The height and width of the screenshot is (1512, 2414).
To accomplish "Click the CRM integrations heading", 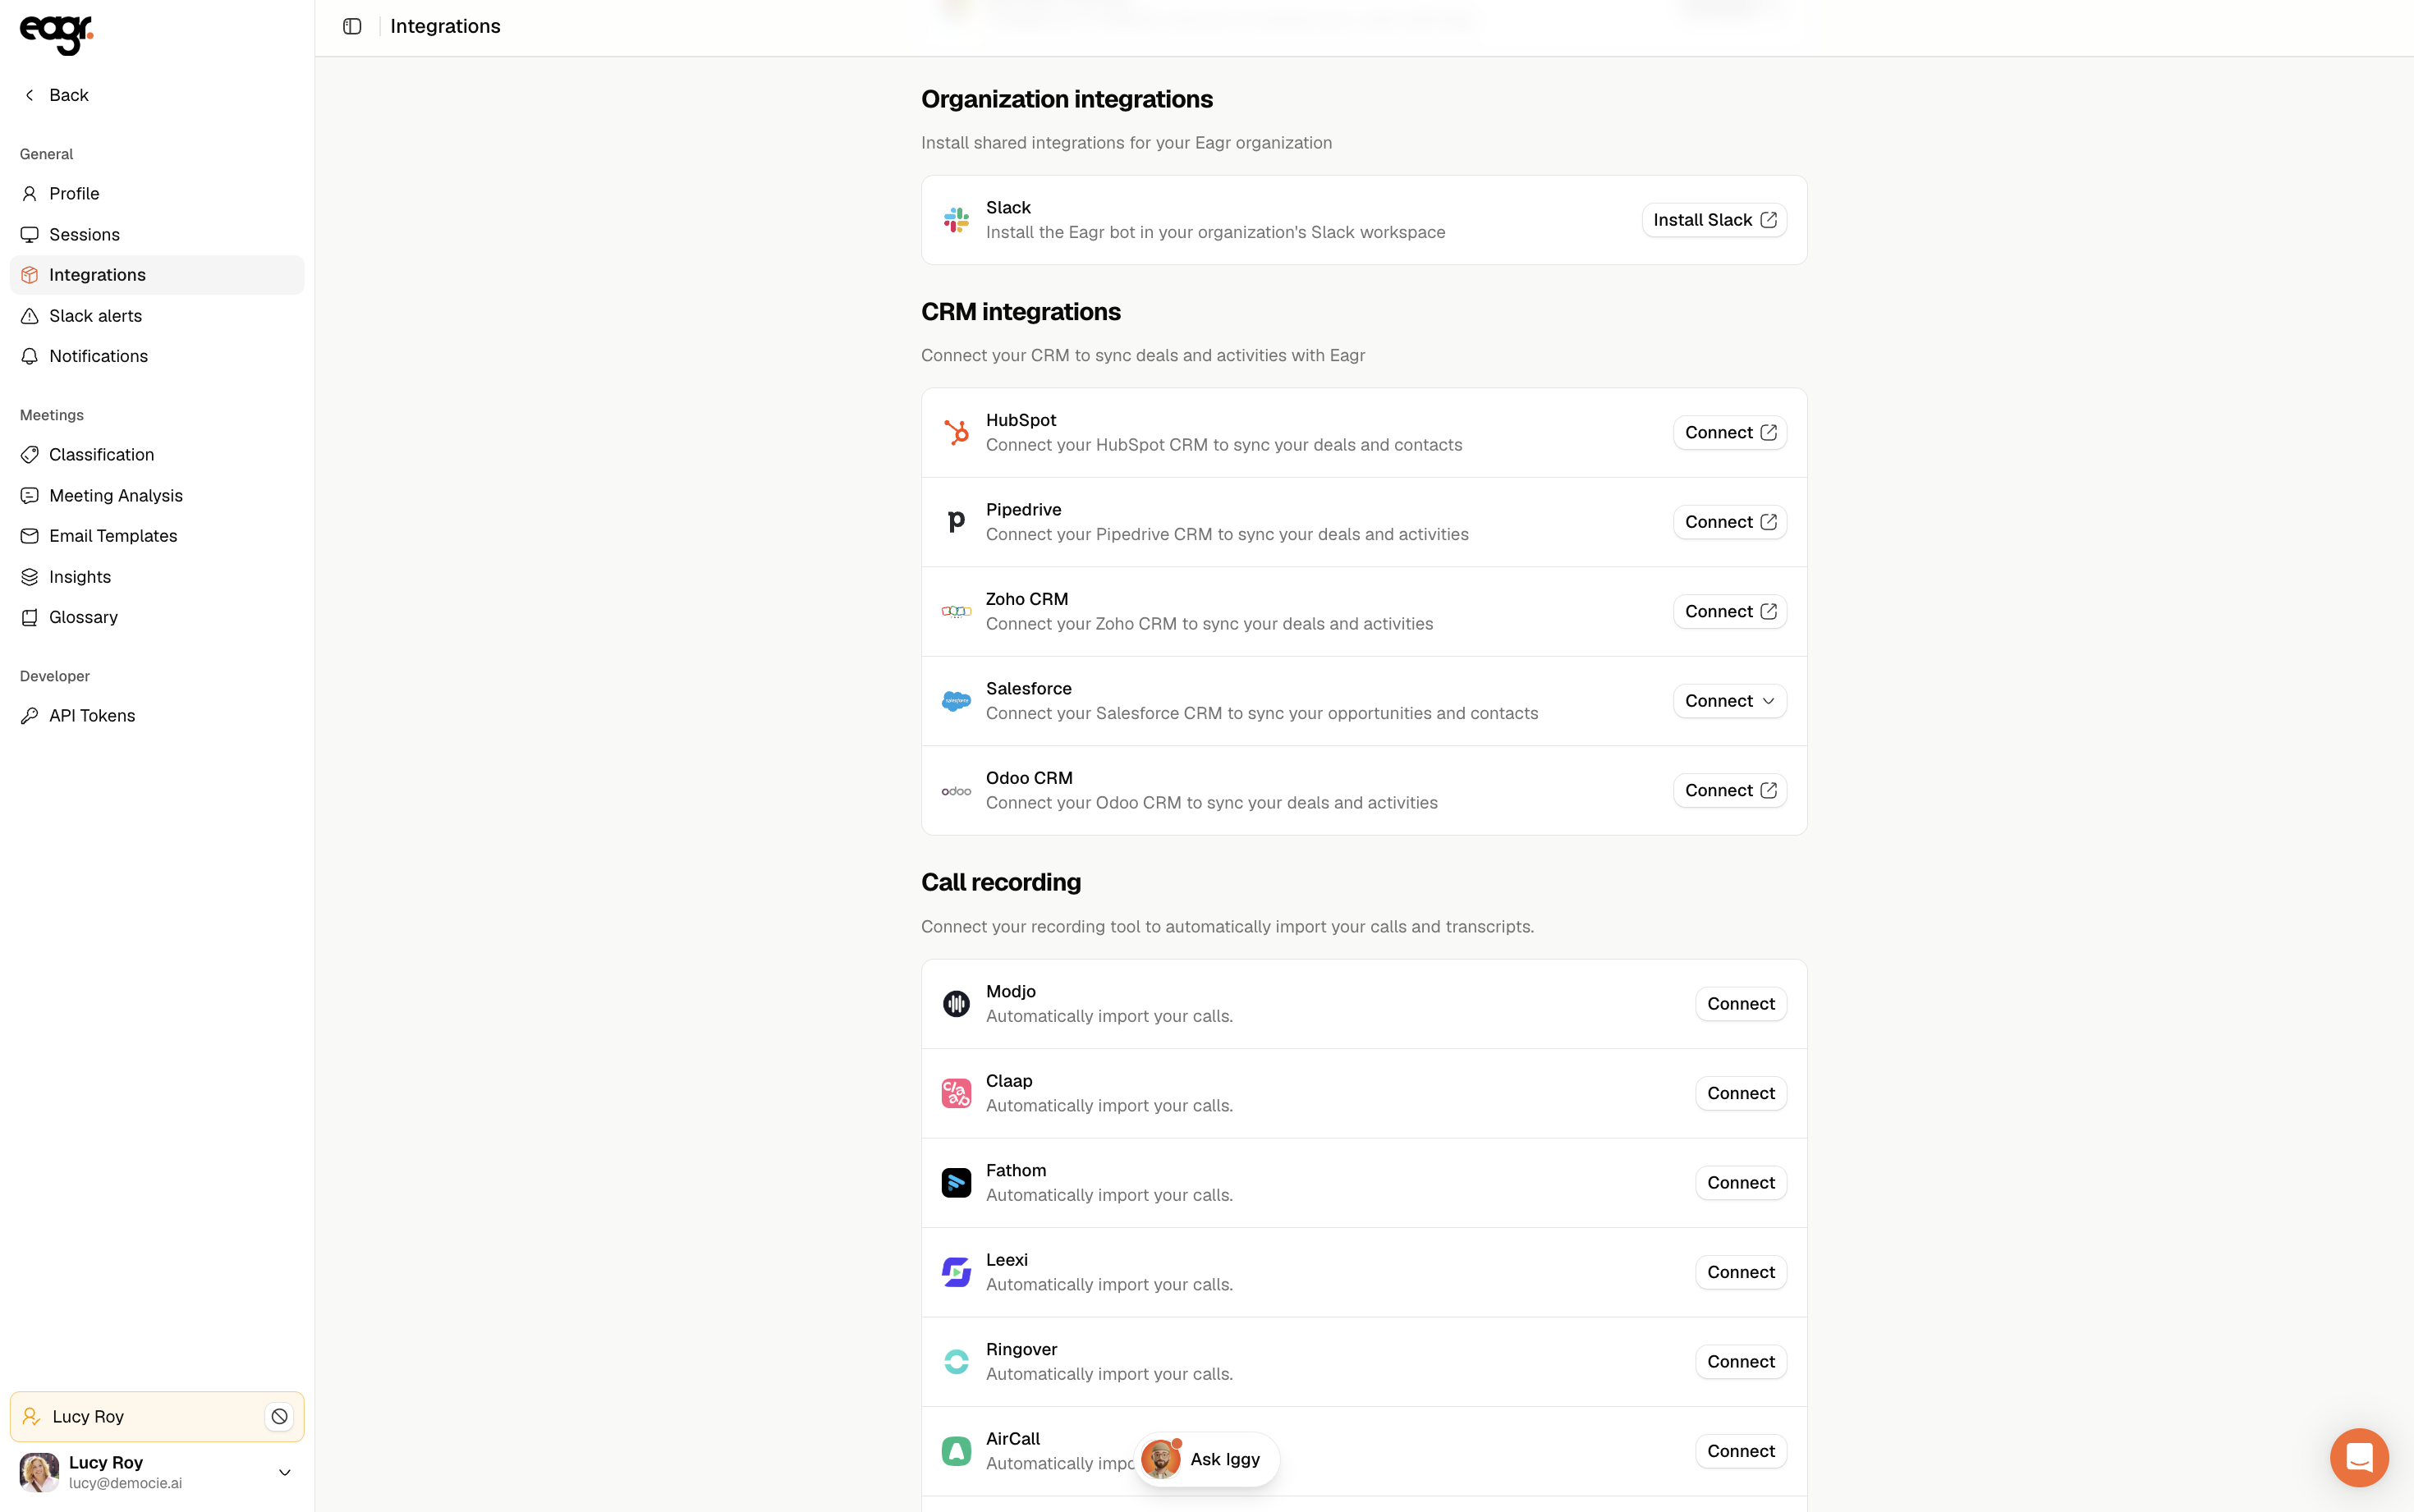I will pos(1020,312).
